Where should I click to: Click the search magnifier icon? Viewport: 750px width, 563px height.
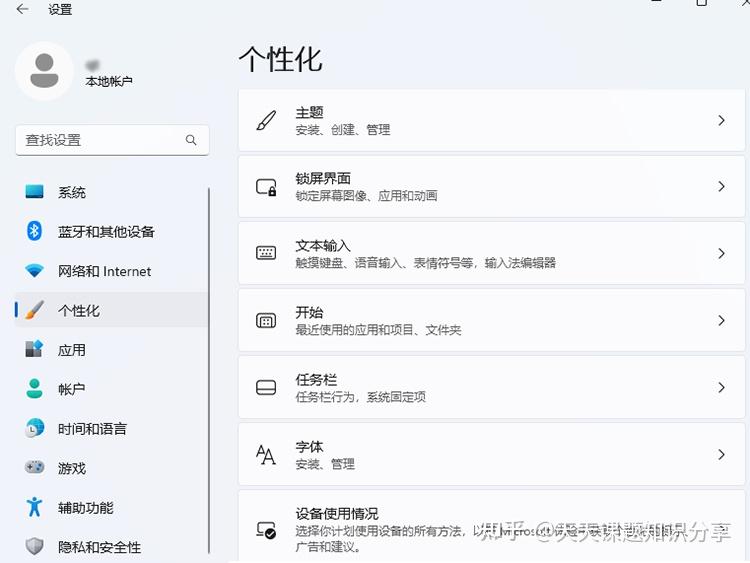pyautogui.click(x=191, y=140)
